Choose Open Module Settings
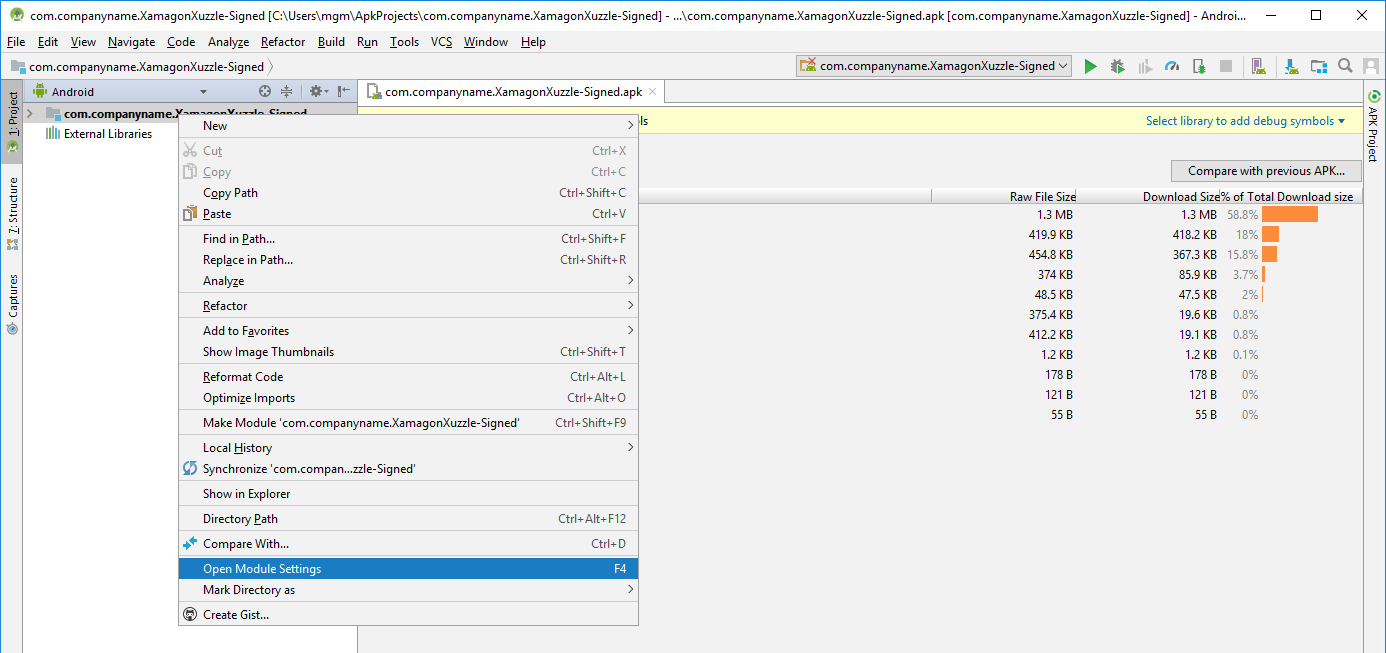The width and height of the screenshot is (1386, 653). click(x=408, y=569)
